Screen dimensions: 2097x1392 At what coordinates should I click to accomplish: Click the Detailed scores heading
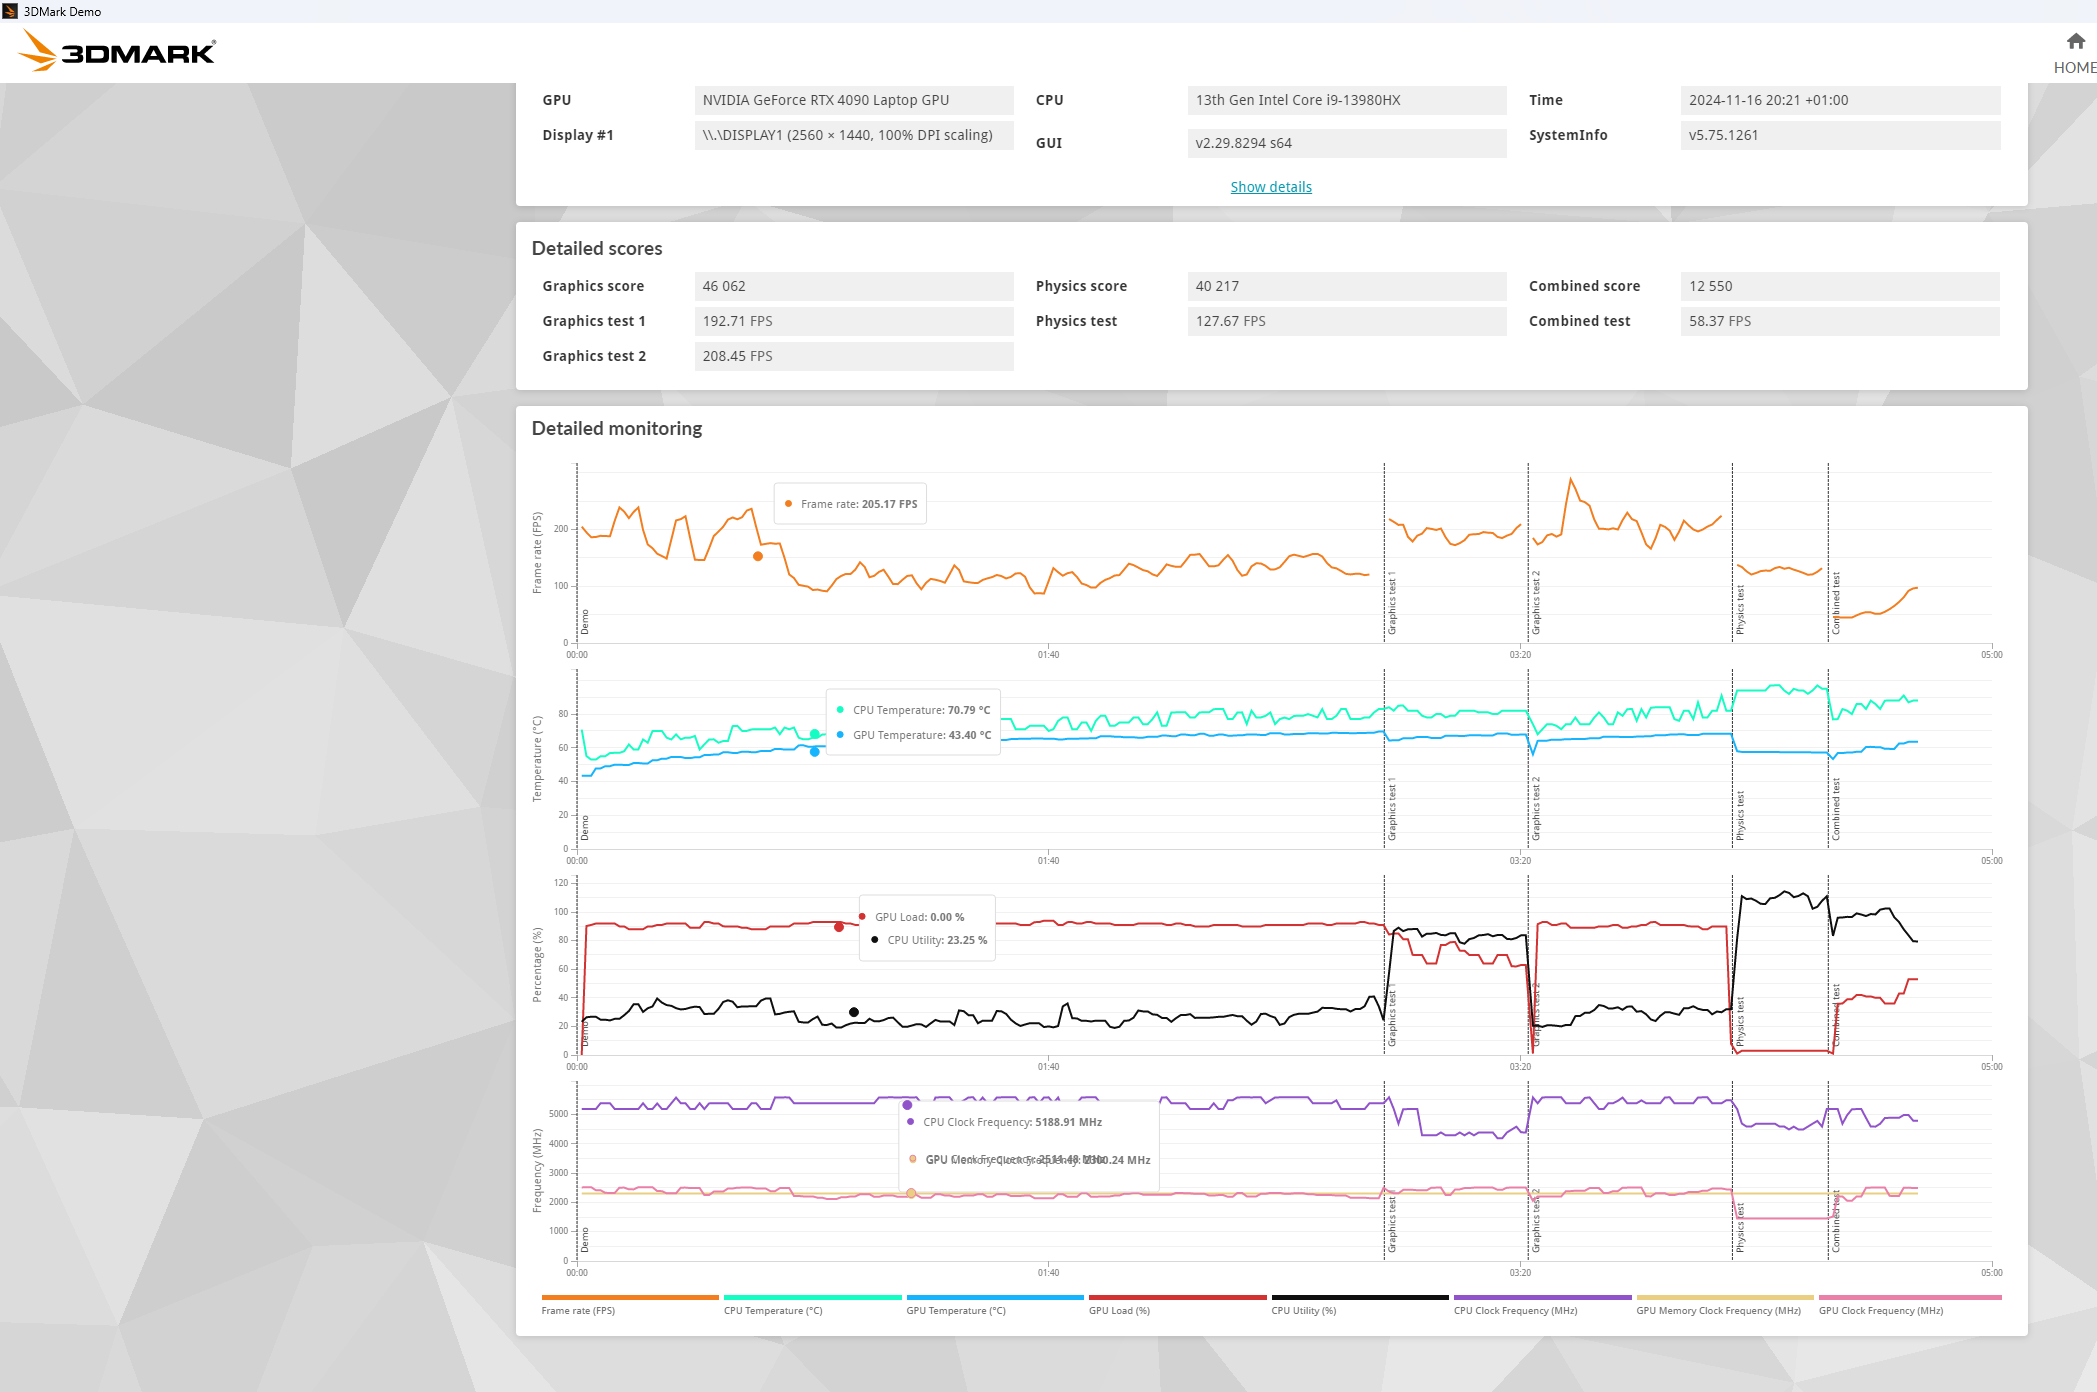pyautogui.click(x=597, y=249)
